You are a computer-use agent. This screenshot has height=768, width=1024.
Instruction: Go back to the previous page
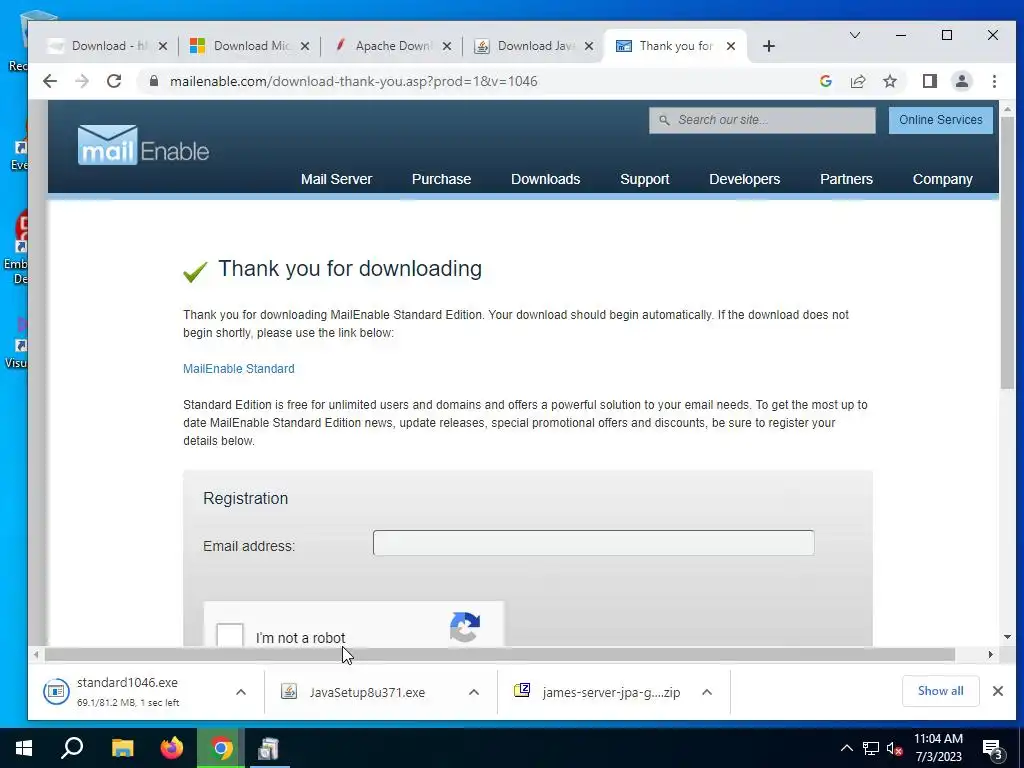[x=50, y=81]
